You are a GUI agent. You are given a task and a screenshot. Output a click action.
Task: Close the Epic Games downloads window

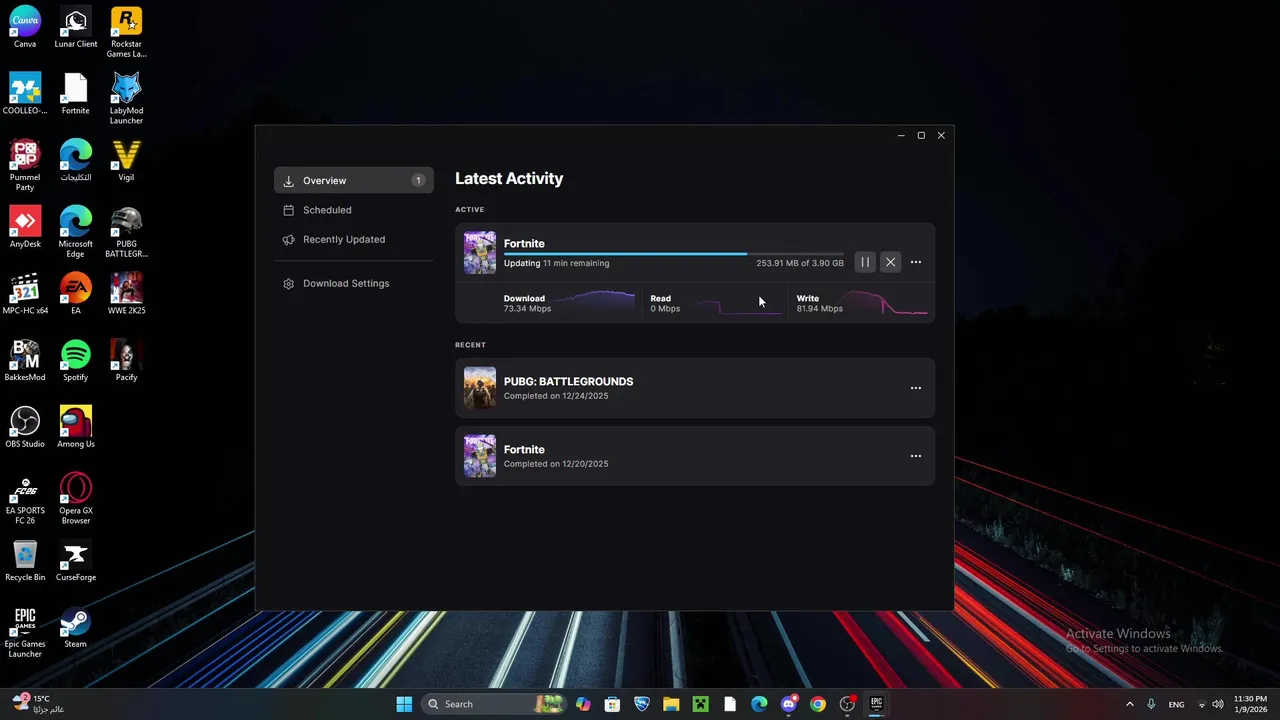coord(941,135)
